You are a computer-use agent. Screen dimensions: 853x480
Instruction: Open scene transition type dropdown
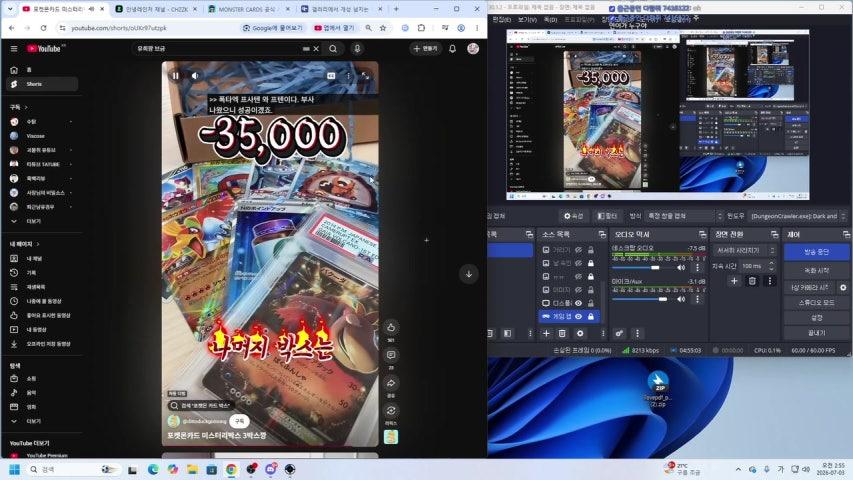pos(745,250)
